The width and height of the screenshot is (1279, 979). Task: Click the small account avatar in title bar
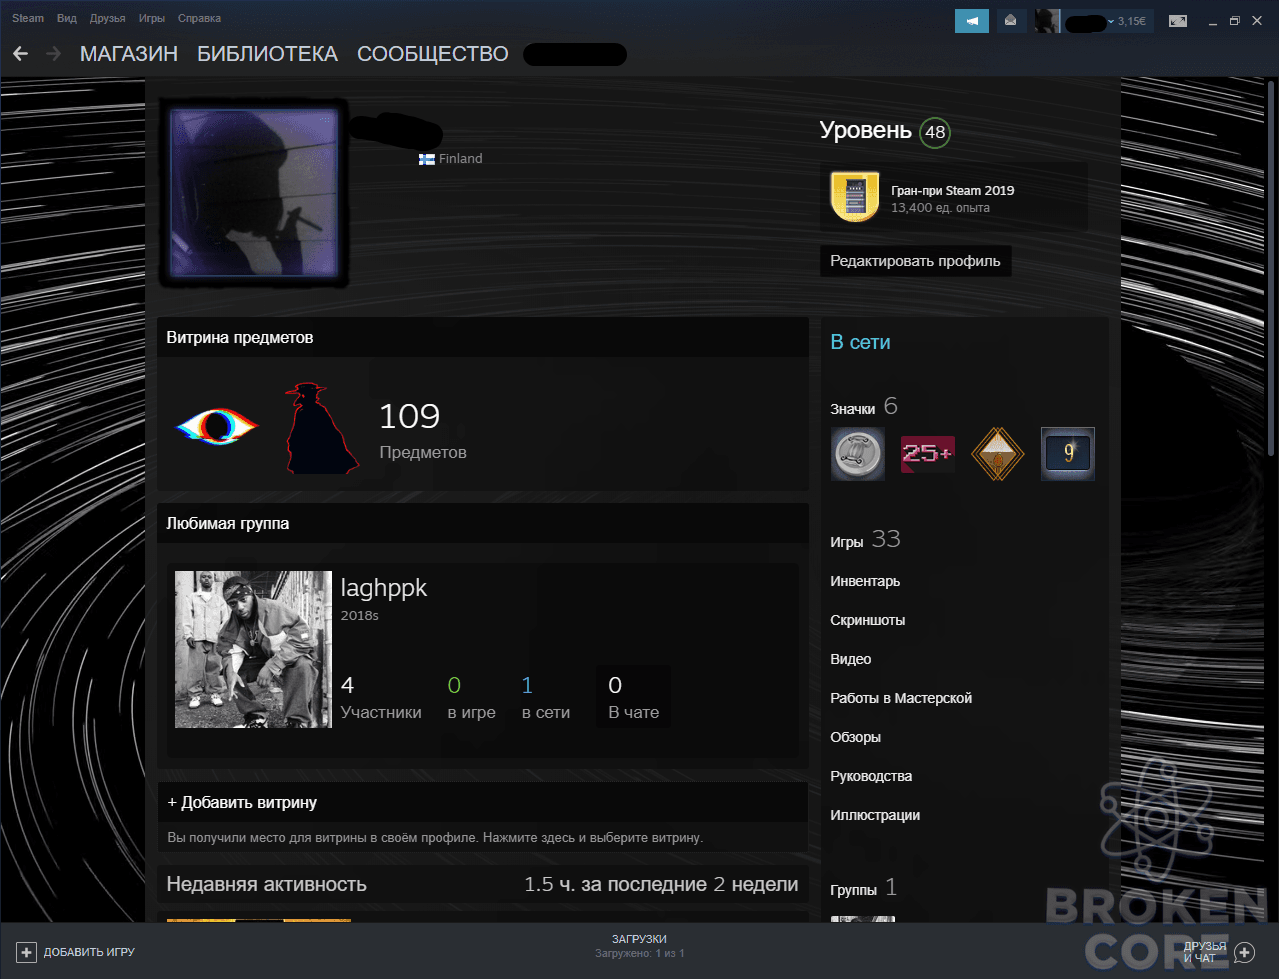point(1047,21)
